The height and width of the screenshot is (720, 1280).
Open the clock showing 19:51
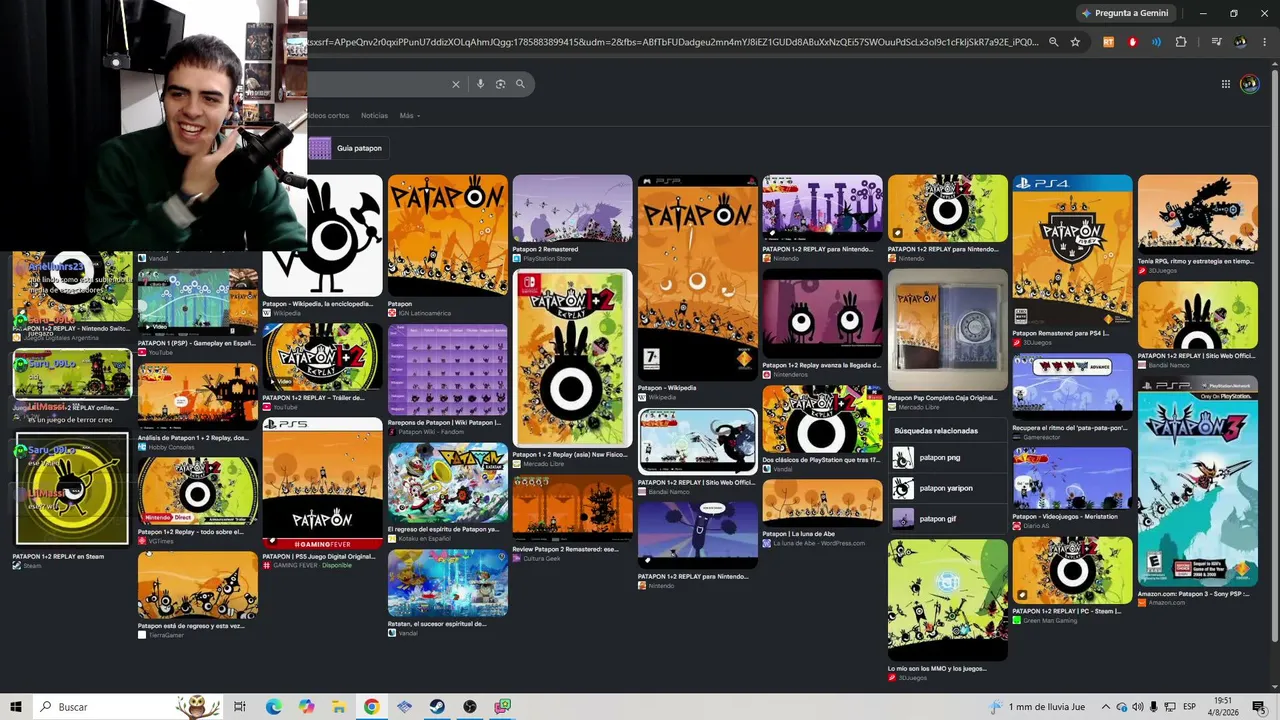click(1224, 707)
